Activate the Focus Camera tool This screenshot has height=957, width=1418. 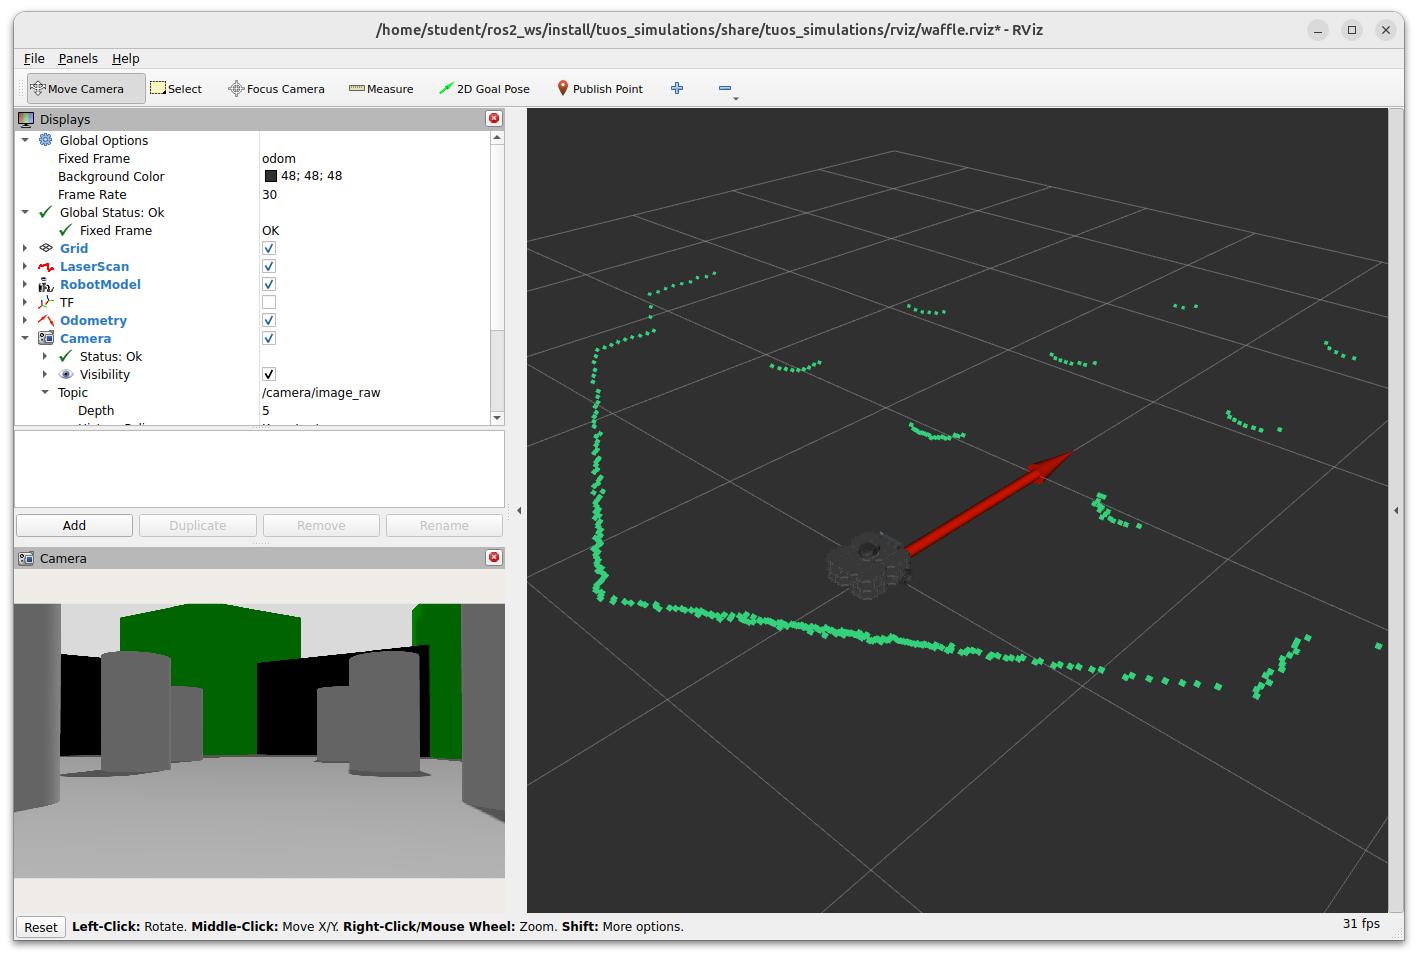[x=276, y=89]
